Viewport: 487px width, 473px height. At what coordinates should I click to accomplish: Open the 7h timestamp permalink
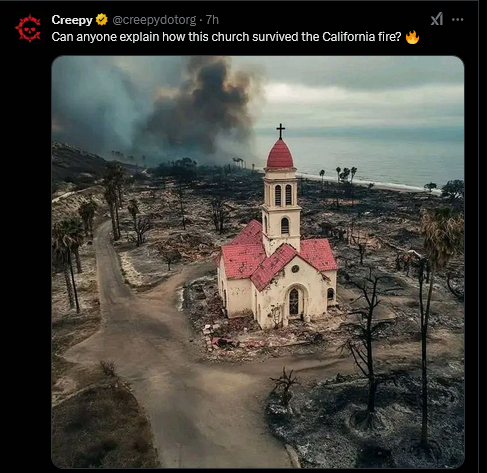(x=212, y=20)
